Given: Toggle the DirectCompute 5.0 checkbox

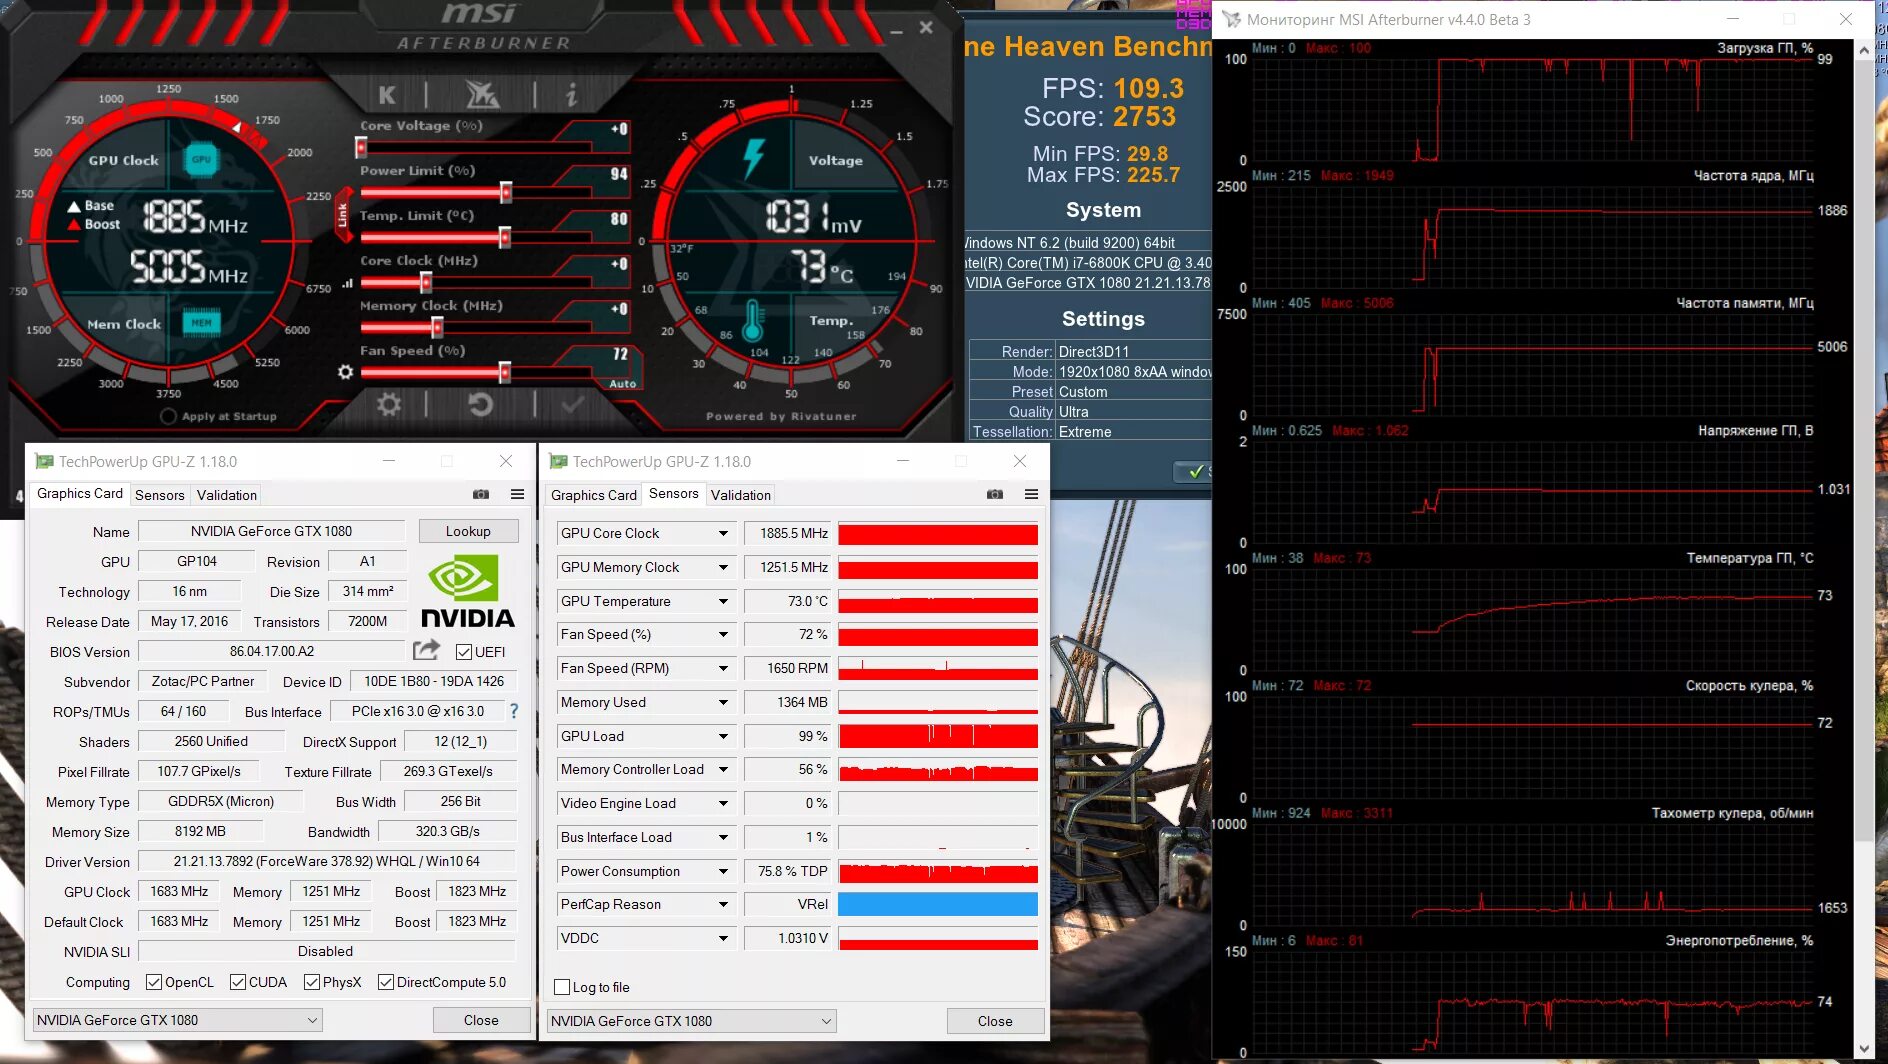Looking at the screenshot, I should click(386, 982).
